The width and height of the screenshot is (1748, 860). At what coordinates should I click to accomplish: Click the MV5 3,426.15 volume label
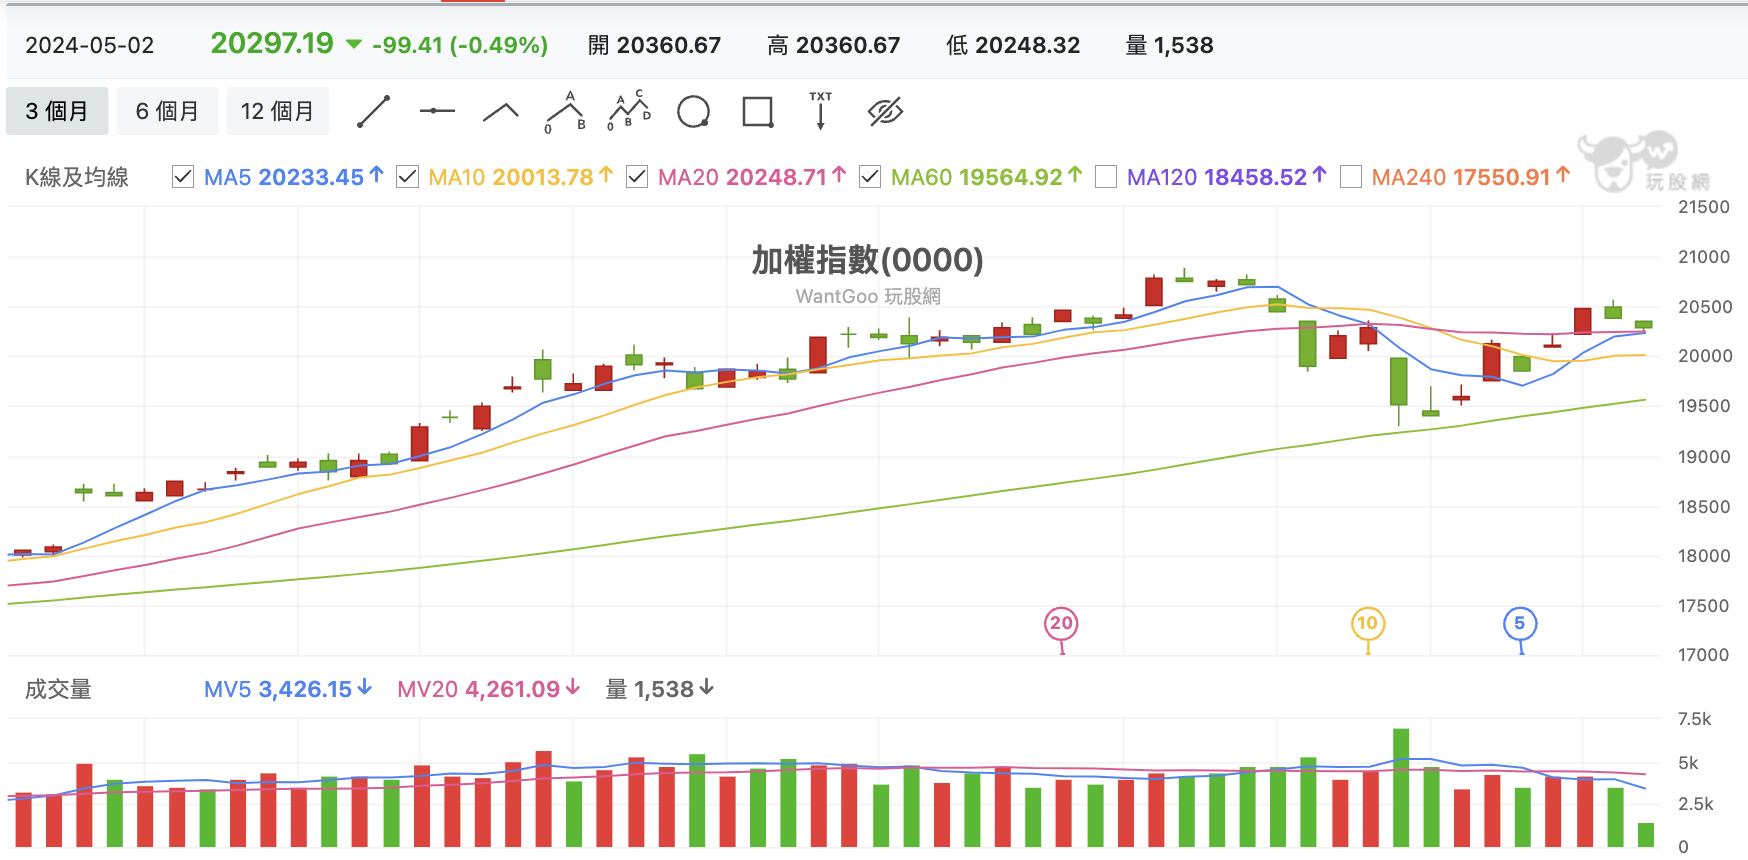[288, 689]
